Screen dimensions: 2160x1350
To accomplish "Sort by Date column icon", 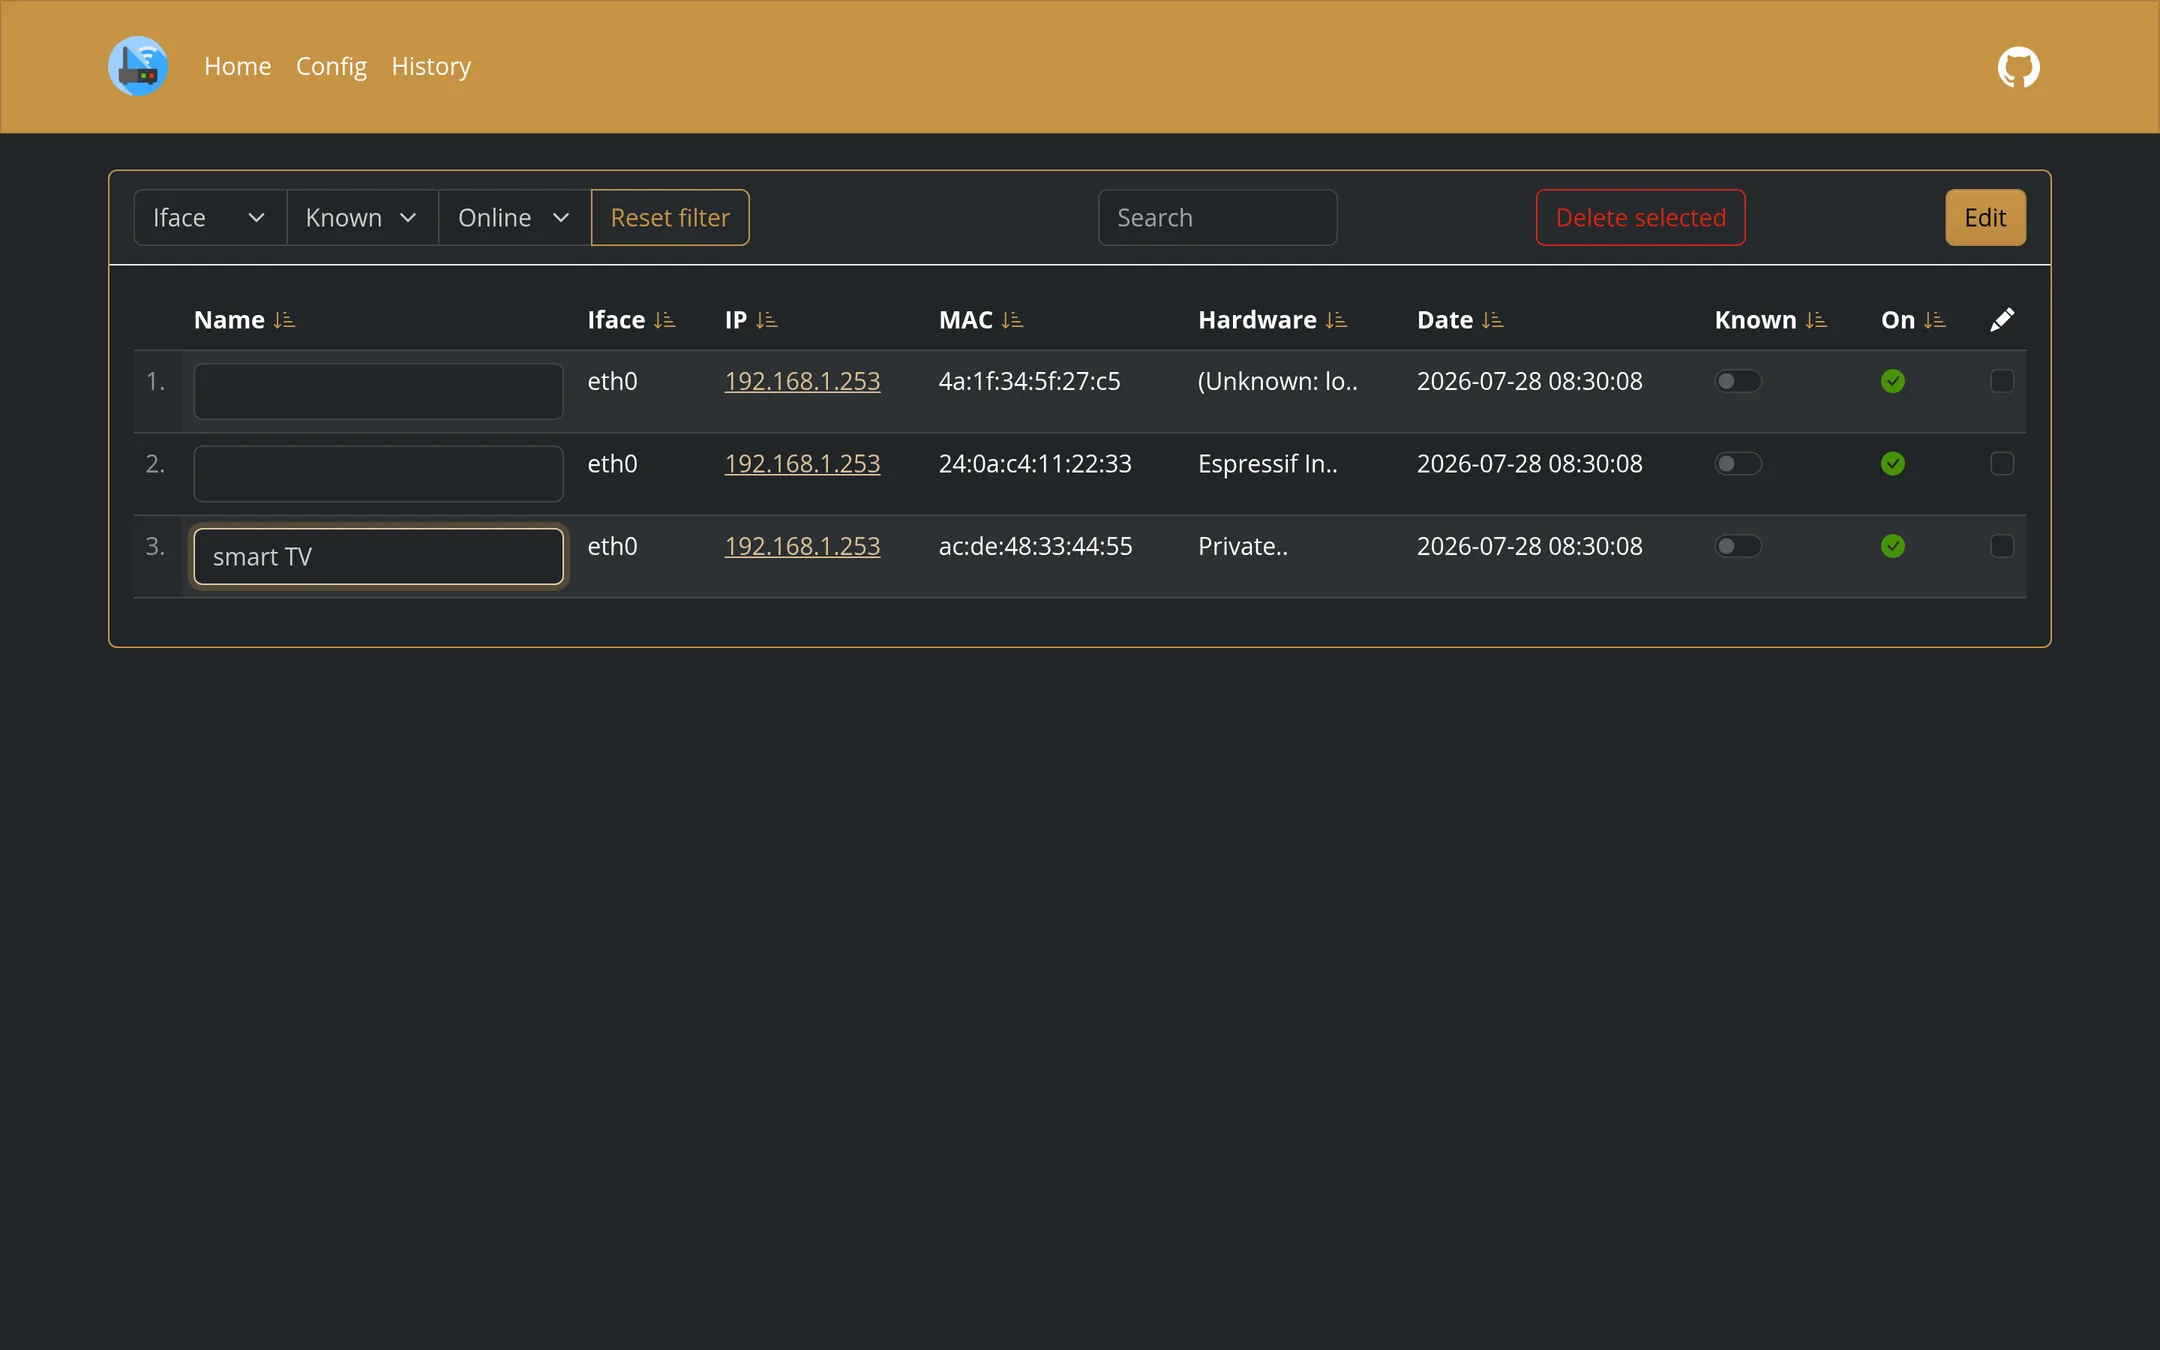I will (1493, 320).
